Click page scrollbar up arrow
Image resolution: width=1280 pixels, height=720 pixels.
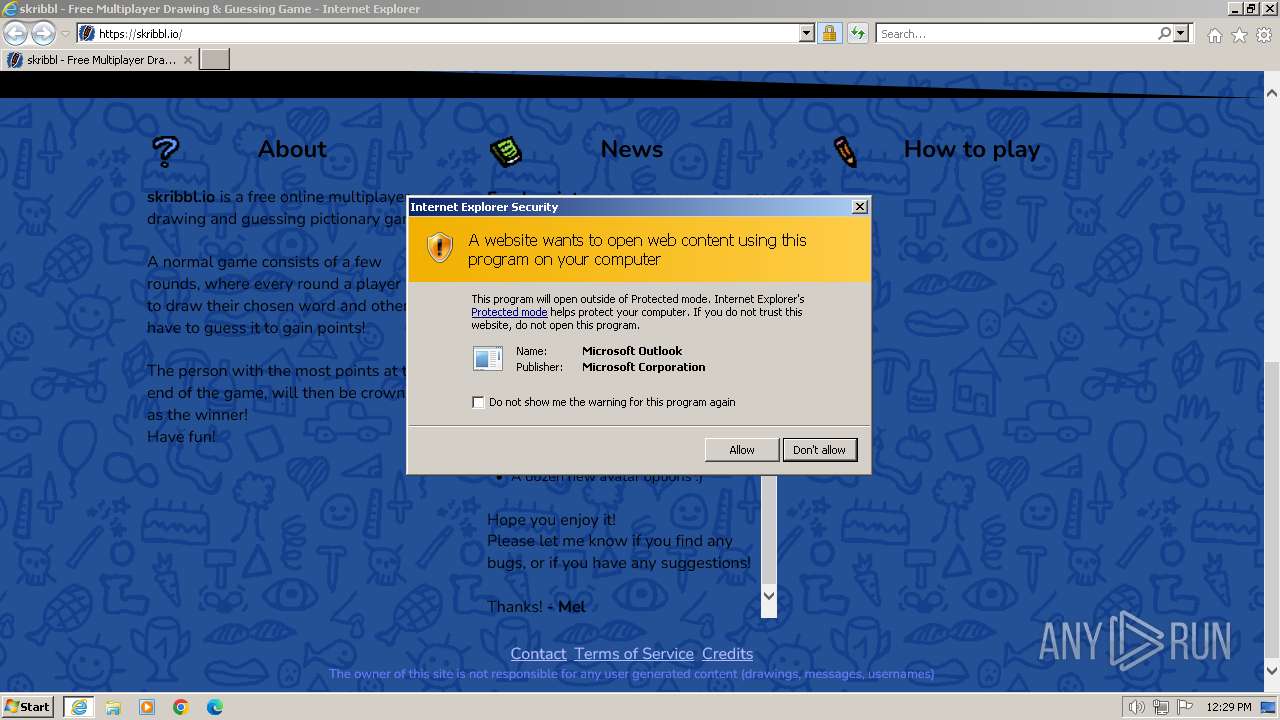tap(1271, 93)
